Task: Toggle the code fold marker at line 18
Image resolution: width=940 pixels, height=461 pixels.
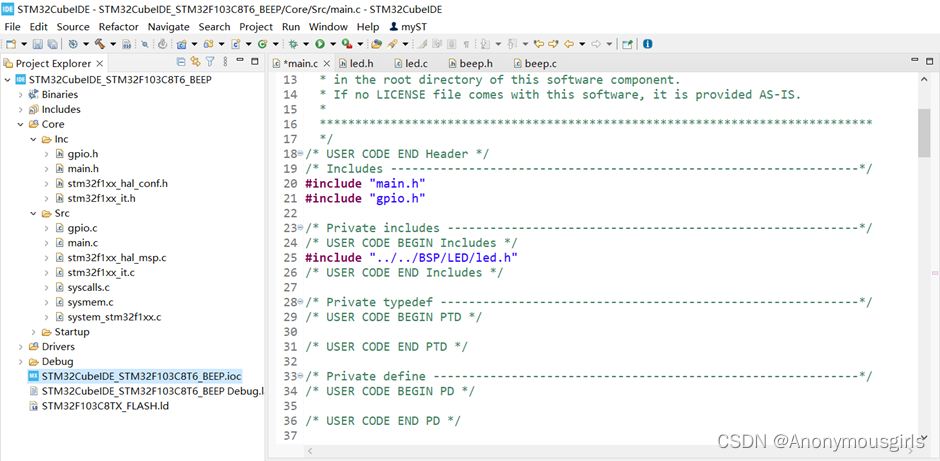Action: coord(300,154)
